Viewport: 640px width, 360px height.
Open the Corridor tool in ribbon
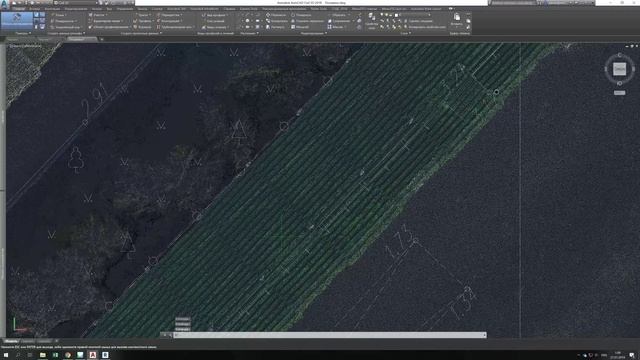point(143,27)
